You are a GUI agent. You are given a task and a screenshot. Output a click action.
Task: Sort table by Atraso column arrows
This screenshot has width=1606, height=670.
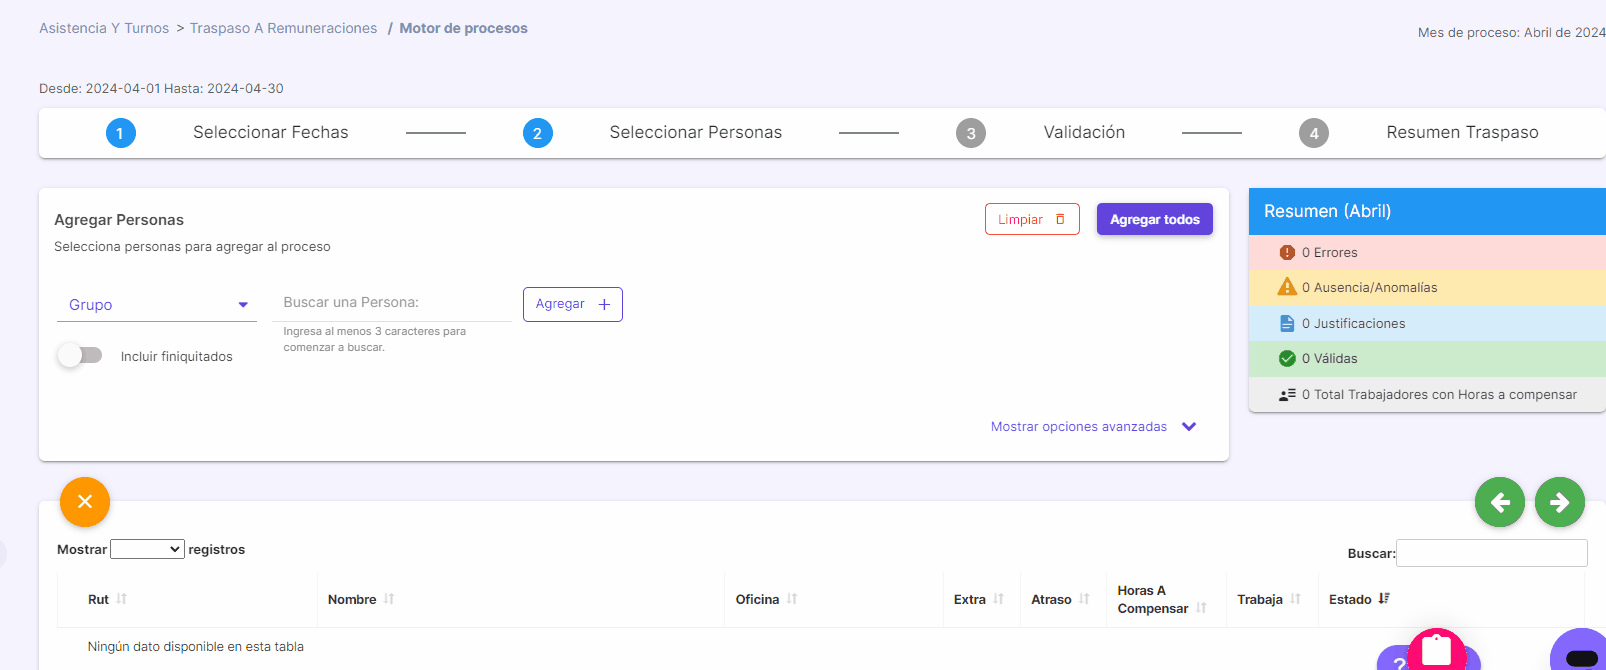tap(1084, 599)
